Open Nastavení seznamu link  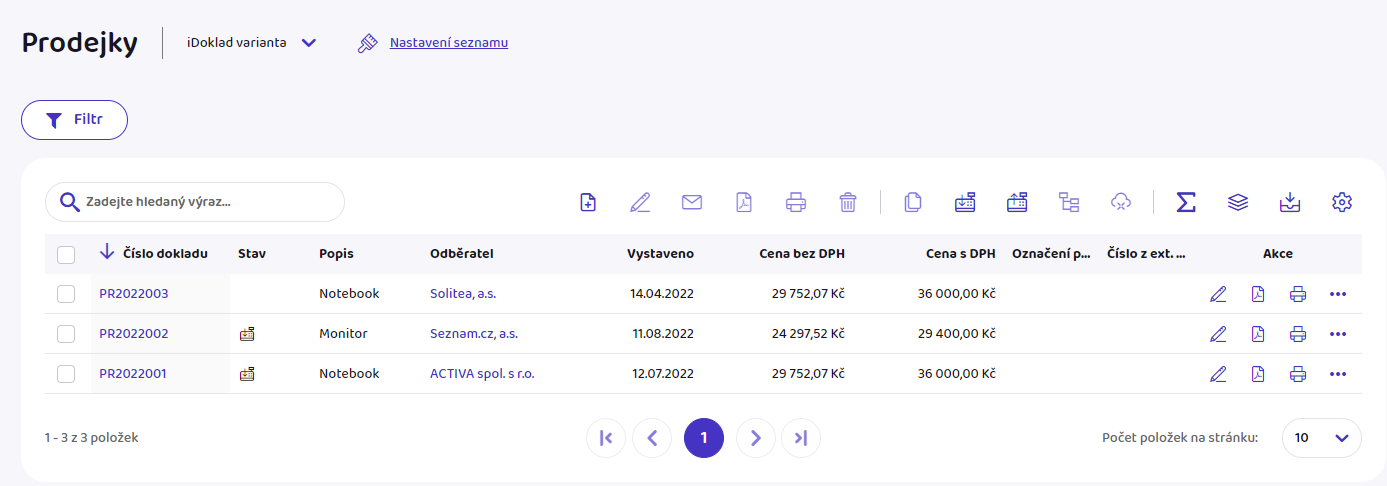click(x=449, y=43)
